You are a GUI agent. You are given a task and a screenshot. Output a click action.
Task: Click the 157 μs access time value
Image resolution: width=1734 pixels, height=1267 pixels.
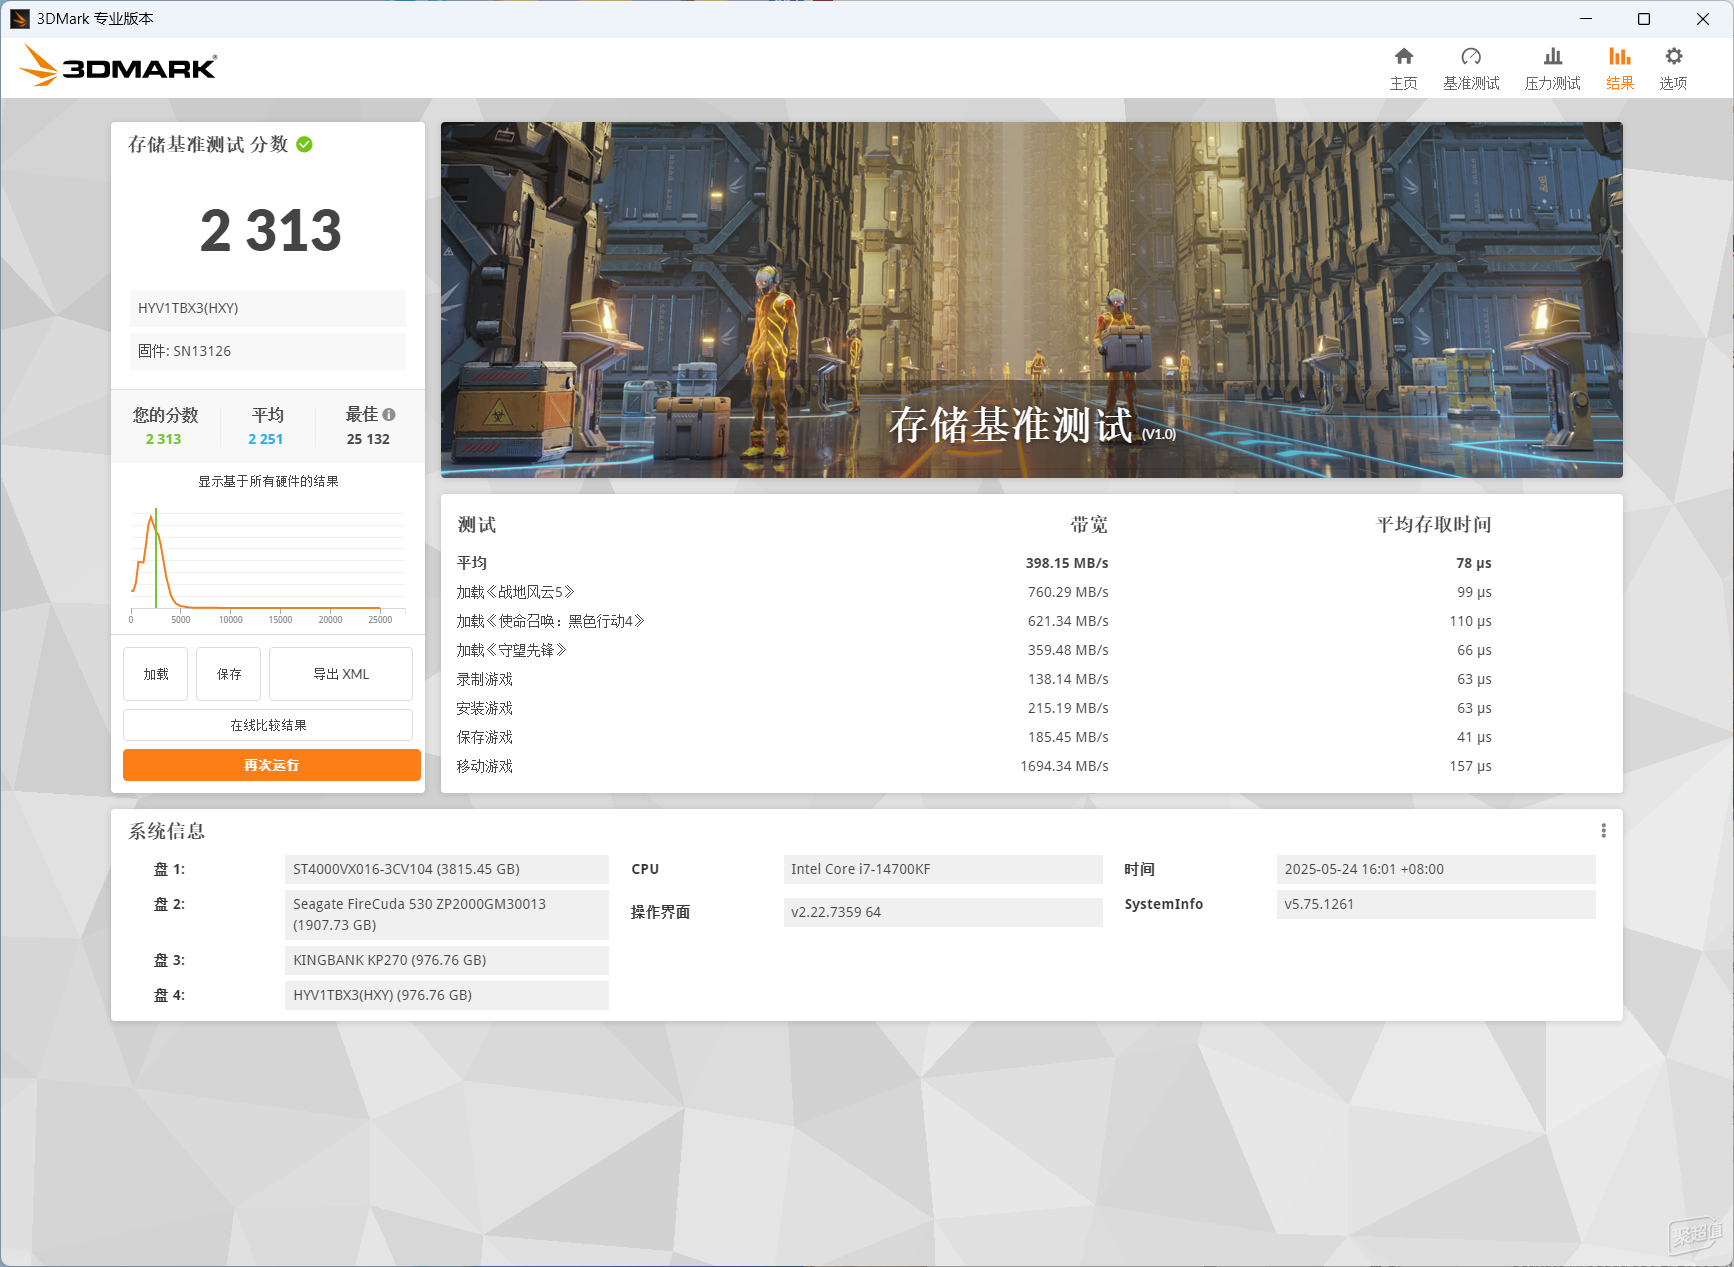click(1470, 766)
